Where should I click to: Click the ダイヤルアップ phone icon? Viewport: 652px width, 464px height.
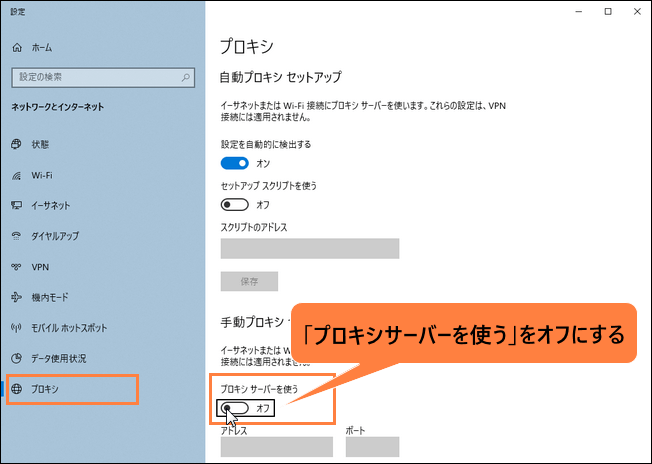[16, 236]
